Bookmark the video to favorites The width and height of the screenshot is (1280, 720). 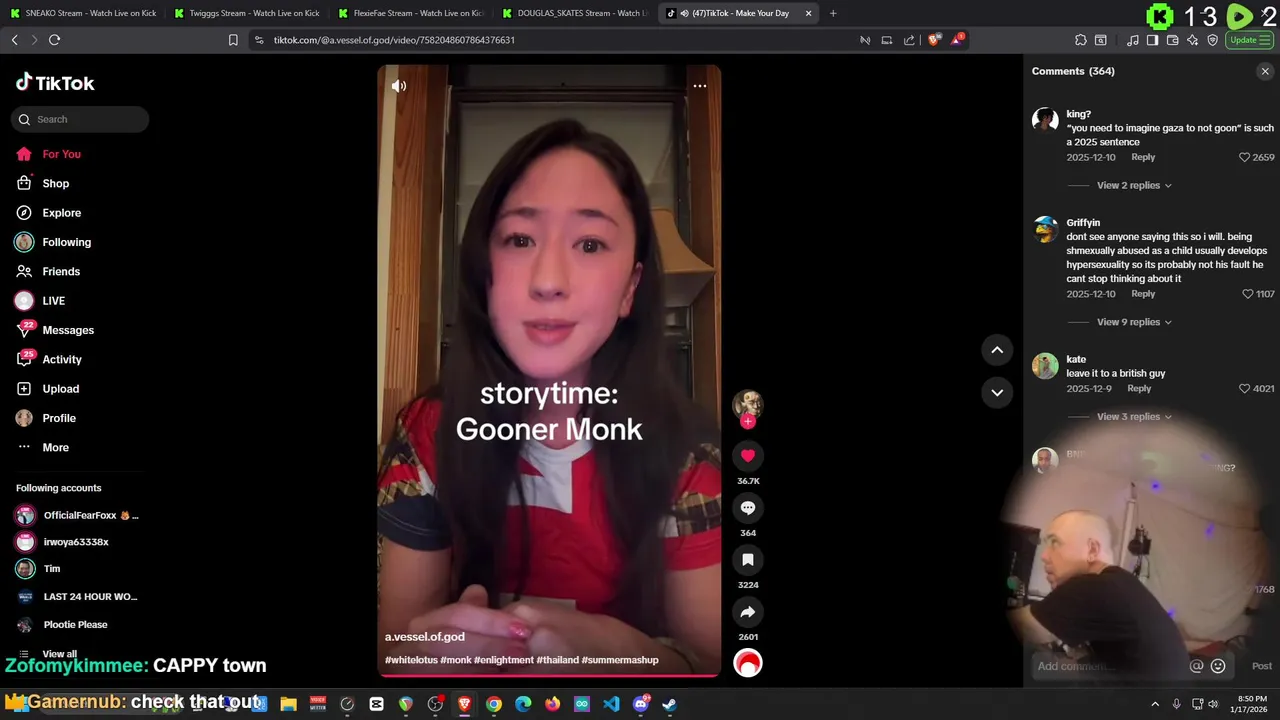coord(747,560)
